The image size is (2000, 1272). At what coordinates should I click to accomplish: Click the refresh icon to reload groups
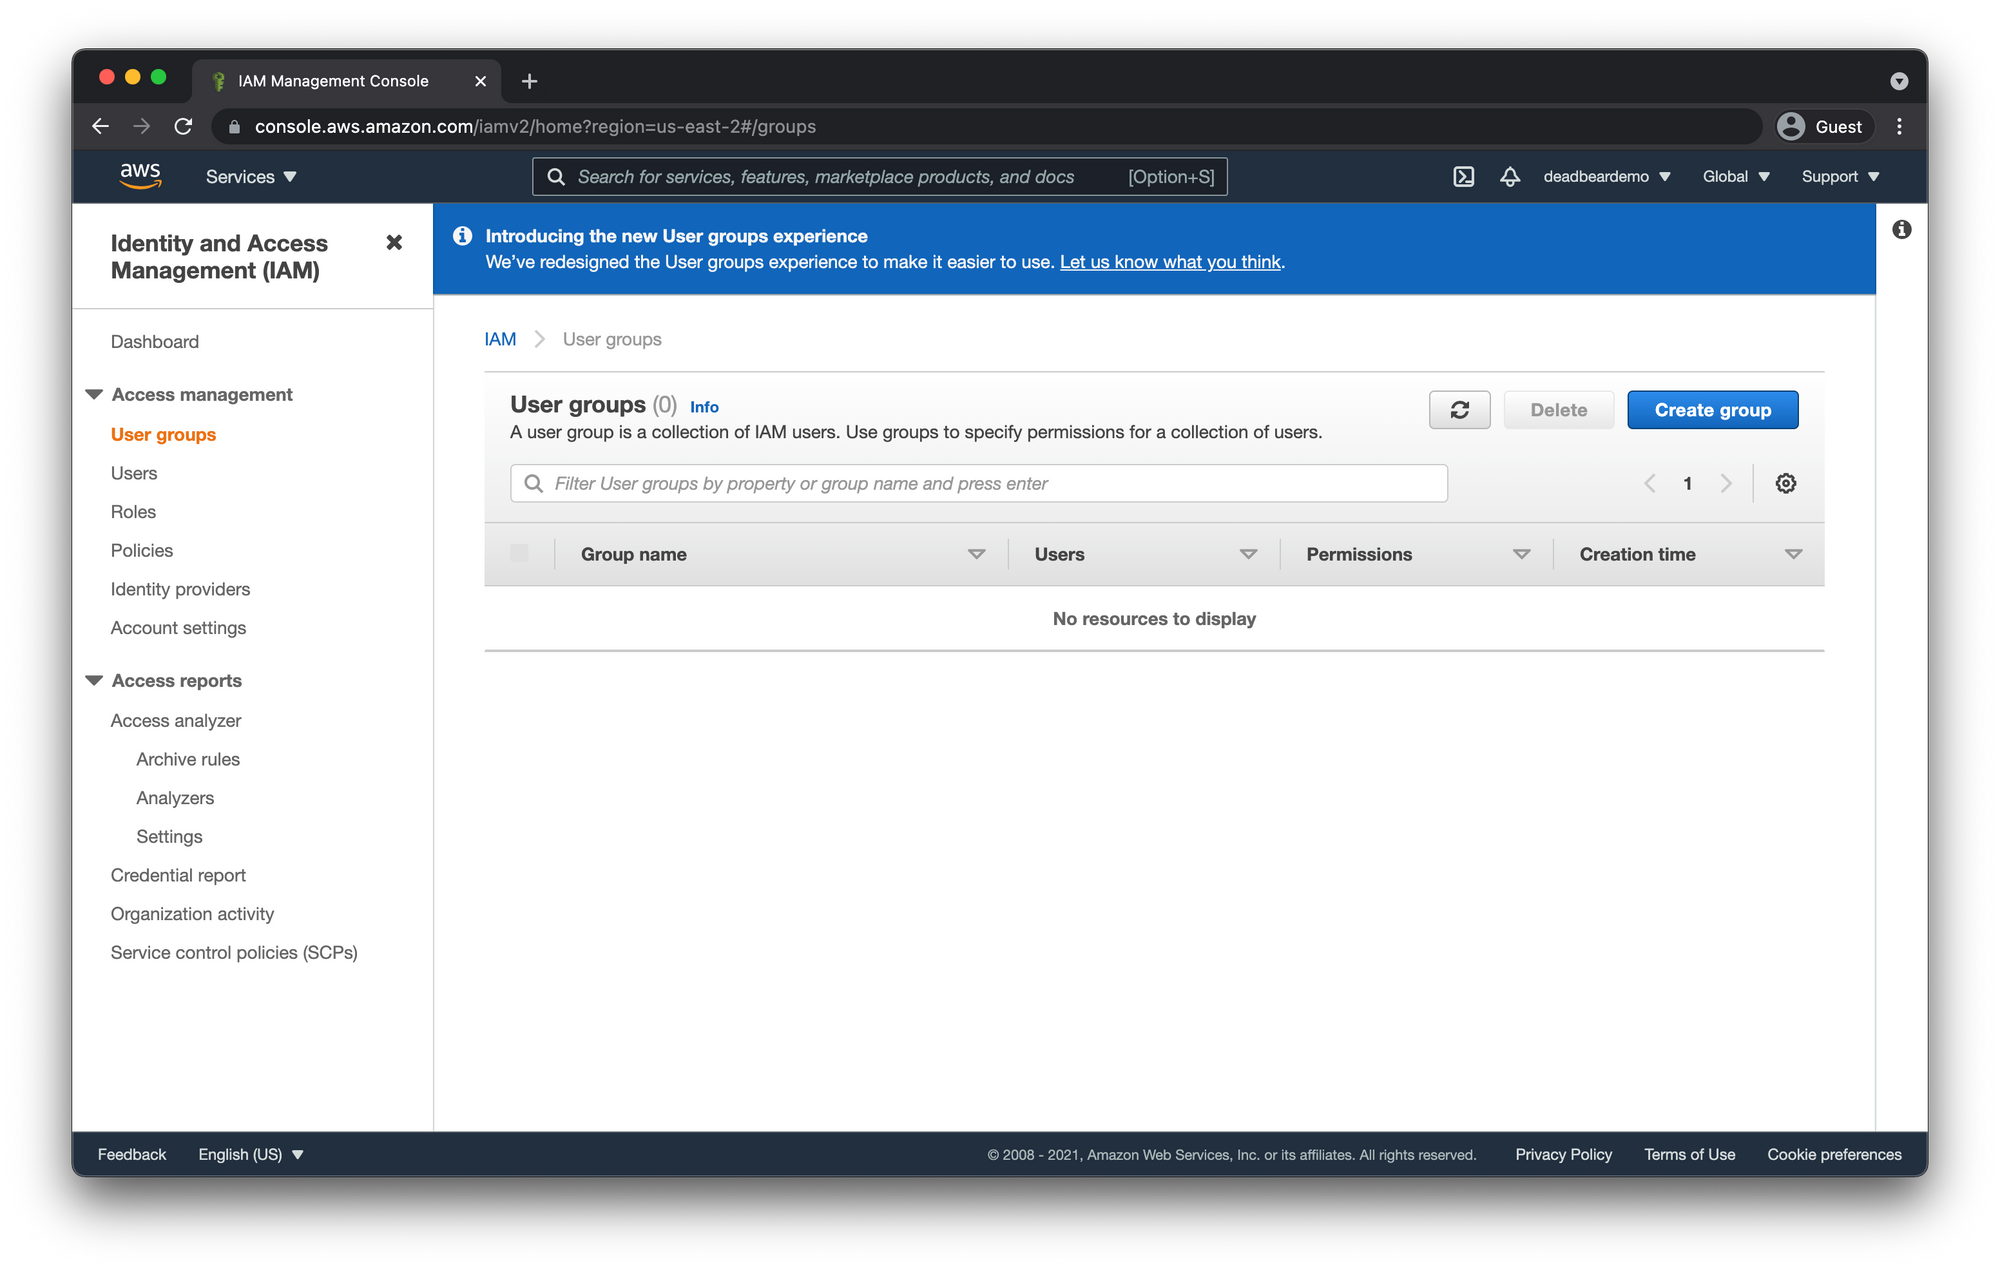pos(1458,409)
